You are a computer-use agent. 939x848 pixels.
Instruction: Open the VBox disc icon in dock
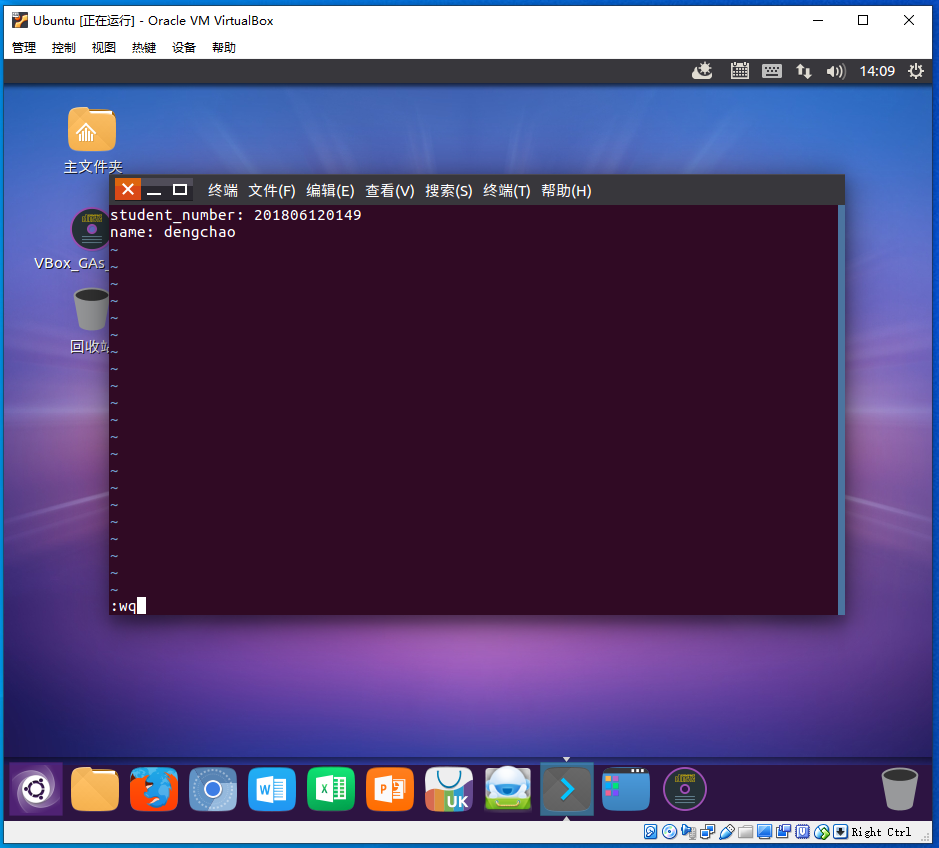(684, 789)
